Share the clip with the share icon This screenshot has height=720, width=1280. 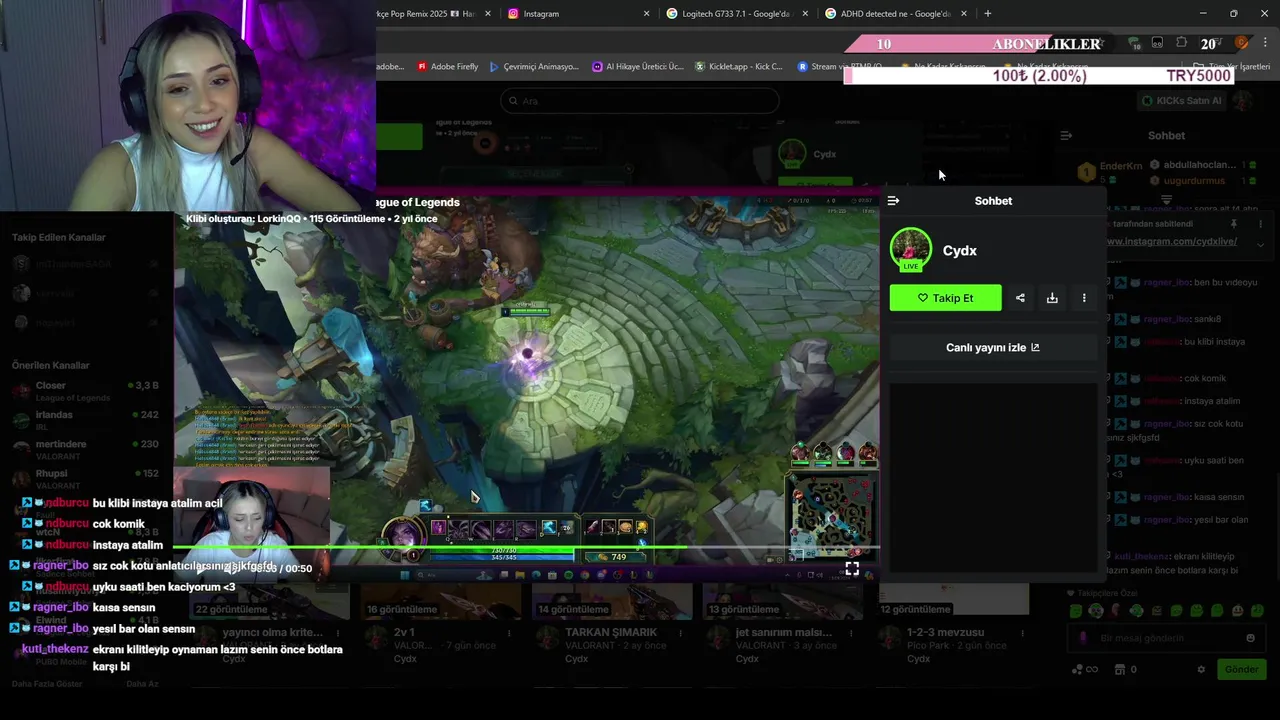coord(1020,298)
